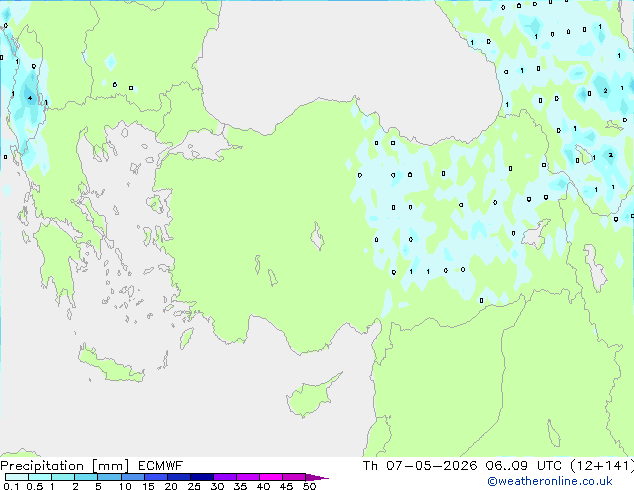
Task: Open the weatheronline.co.uk copyright link
Action: (549, 481)
